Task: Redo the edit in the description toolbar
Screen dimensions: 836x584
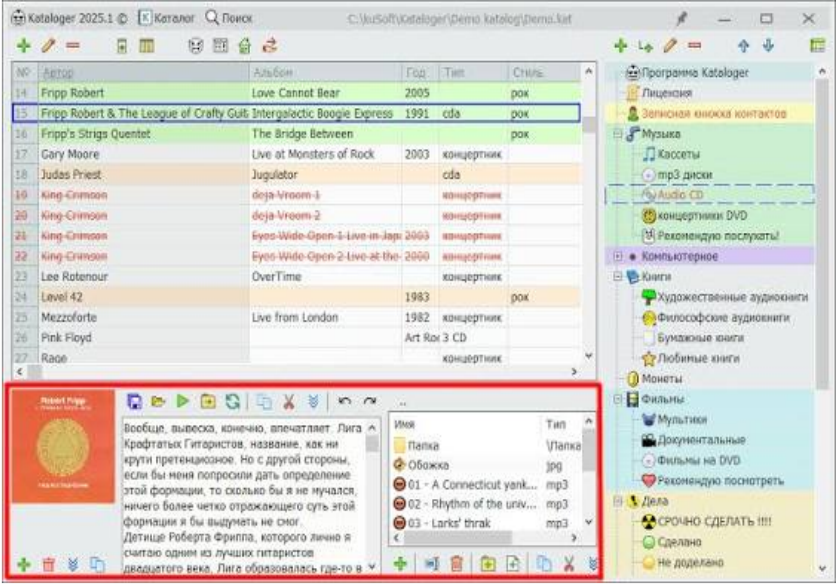Action: pos(369,401)
